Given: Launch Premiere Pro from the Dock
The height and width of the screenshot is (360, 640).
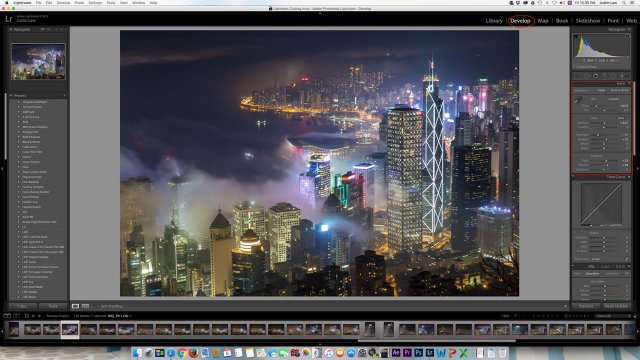Looking at the screenshot, I should pos(407,353).
